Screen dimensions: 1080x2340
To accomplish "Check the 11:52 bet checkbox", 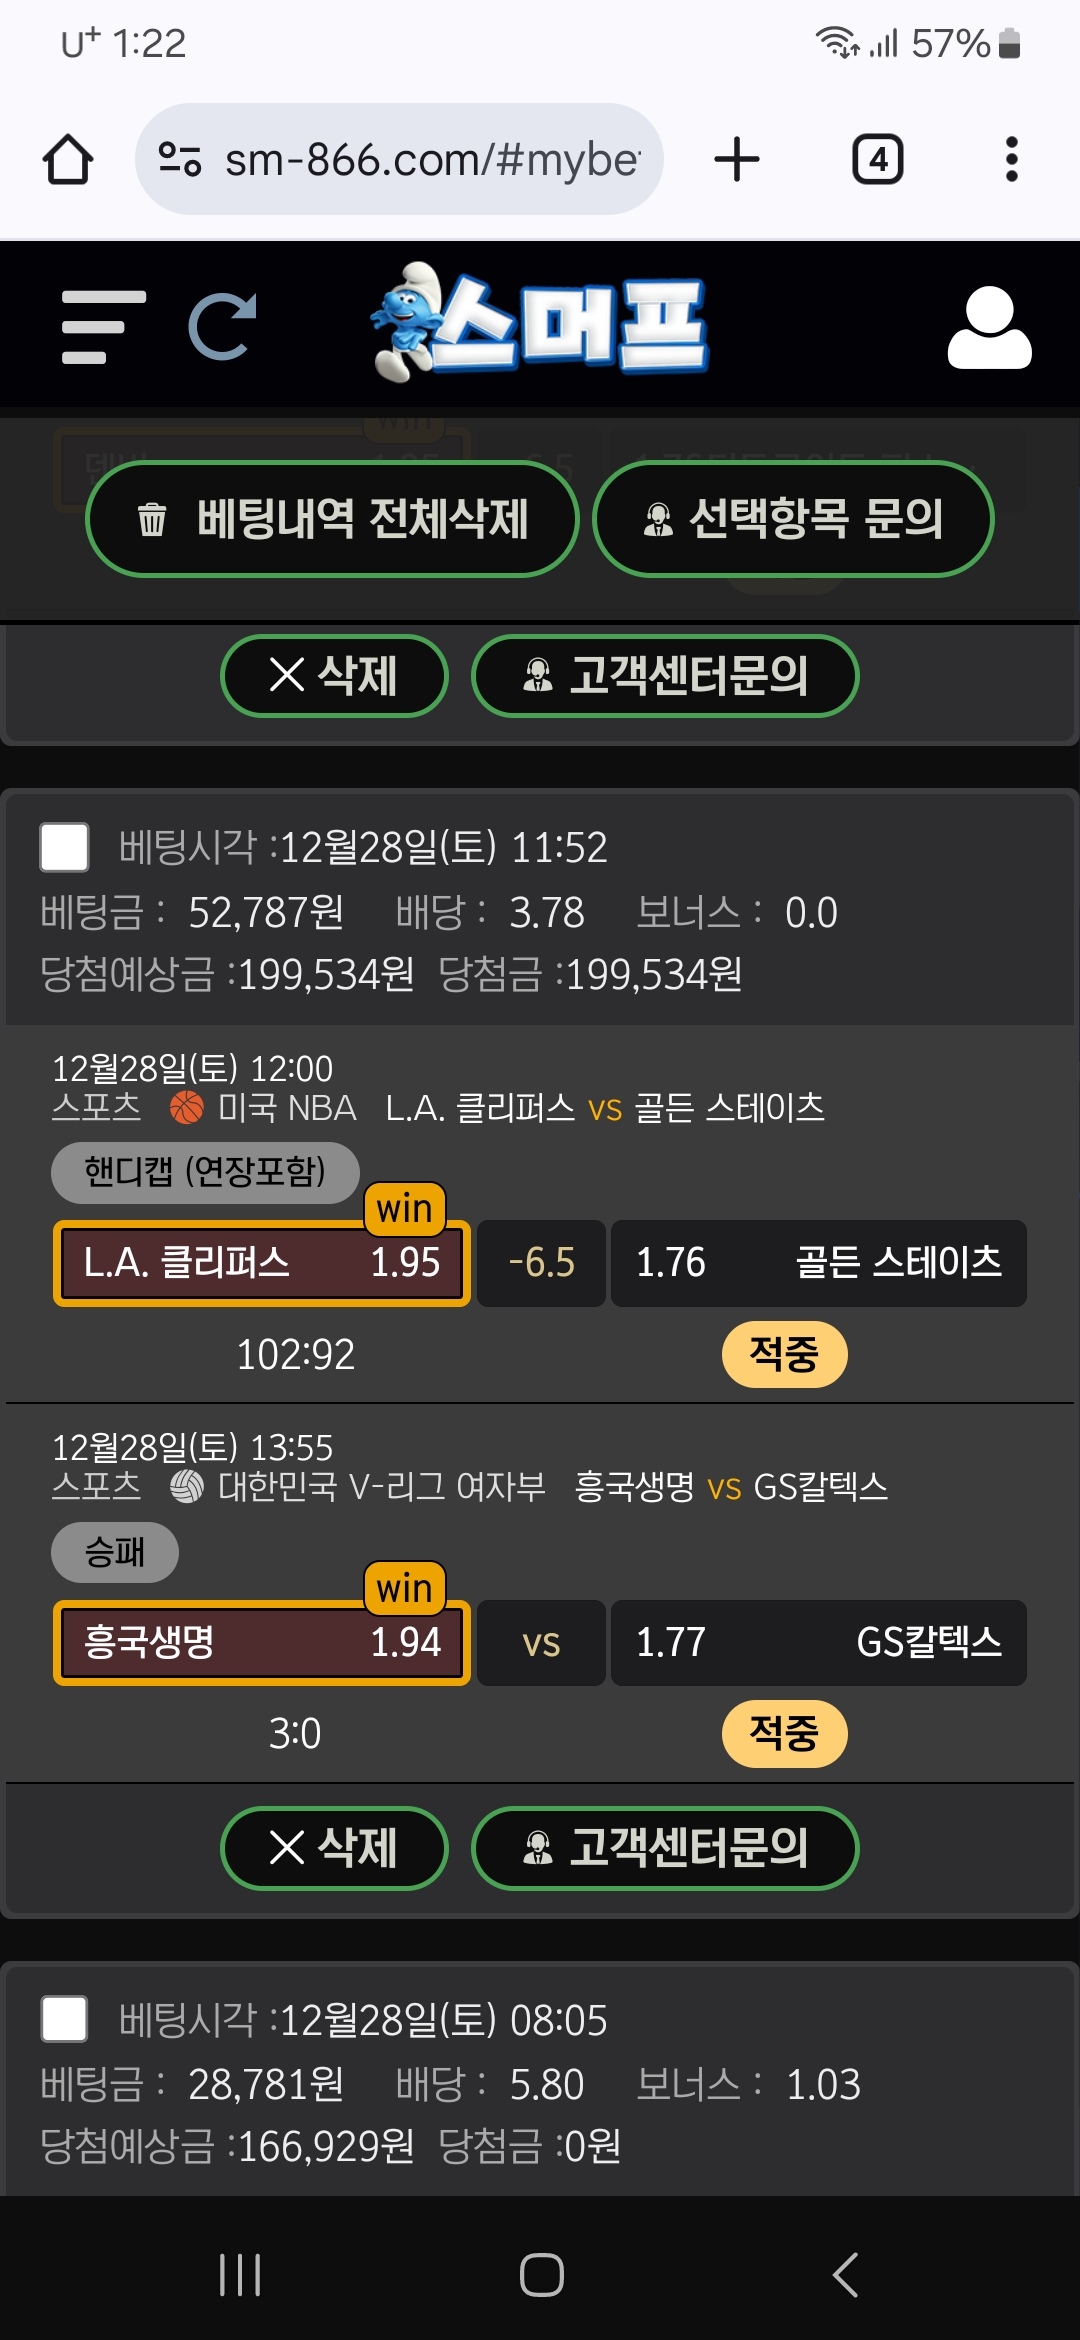I will tap(64, 848).
